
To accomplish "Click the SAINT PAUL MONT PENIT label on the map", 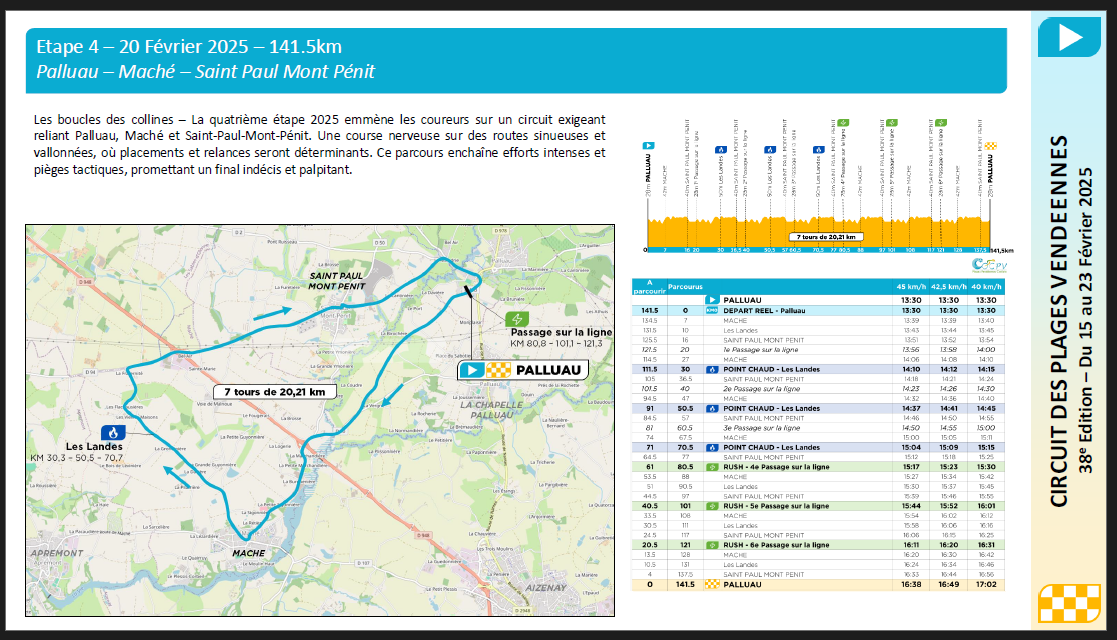I will click(x=336, y=281).
